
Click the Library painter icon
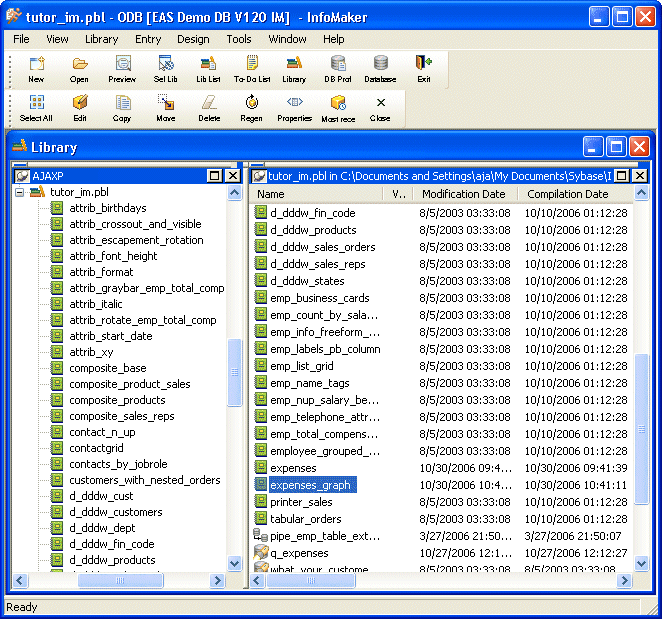coord(294,69)
